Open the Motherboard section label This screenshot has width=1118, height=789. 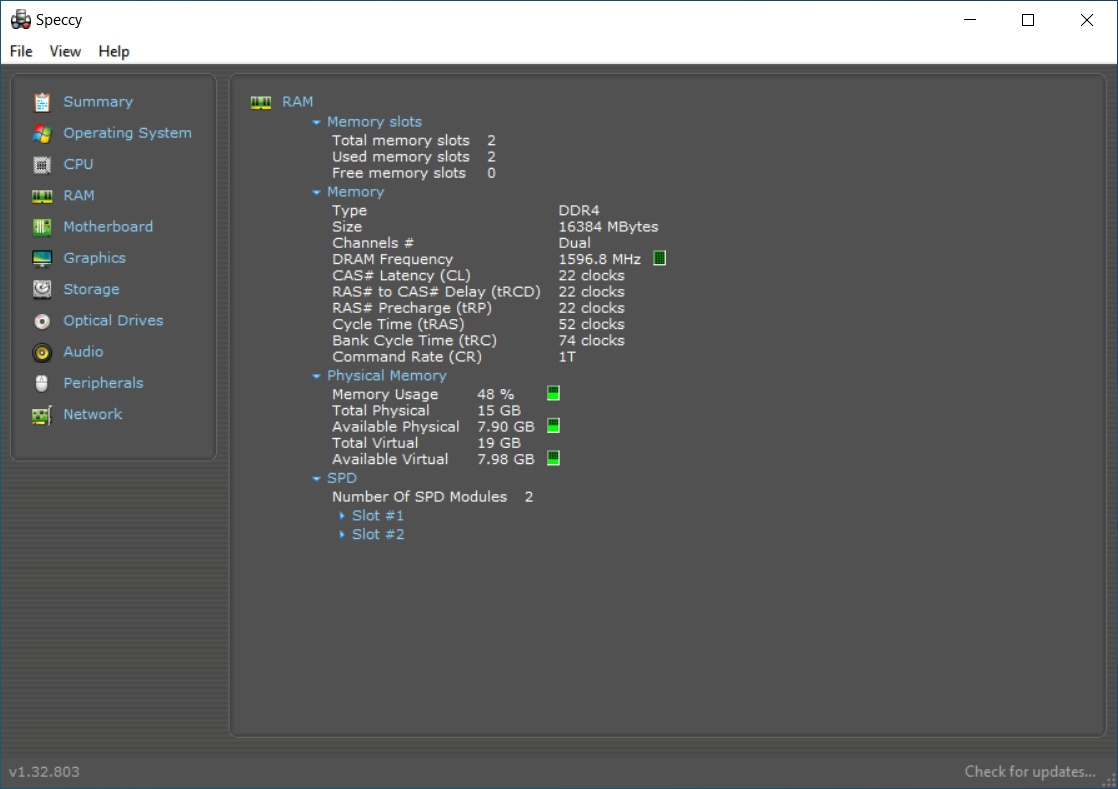click(108, 227)
